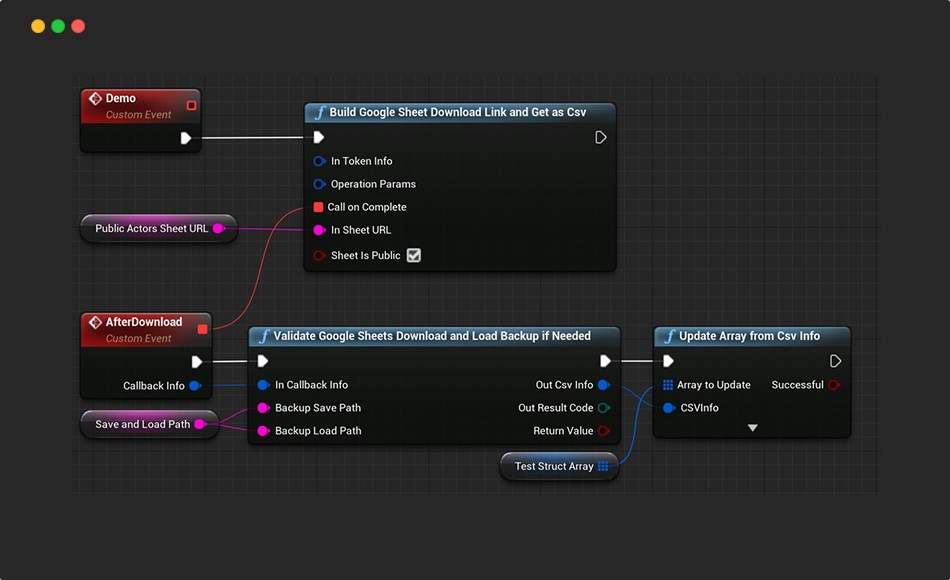This screenshot has height=580, width=950.
Task: Click the In Token Info input pin
Action: (319, 161)
